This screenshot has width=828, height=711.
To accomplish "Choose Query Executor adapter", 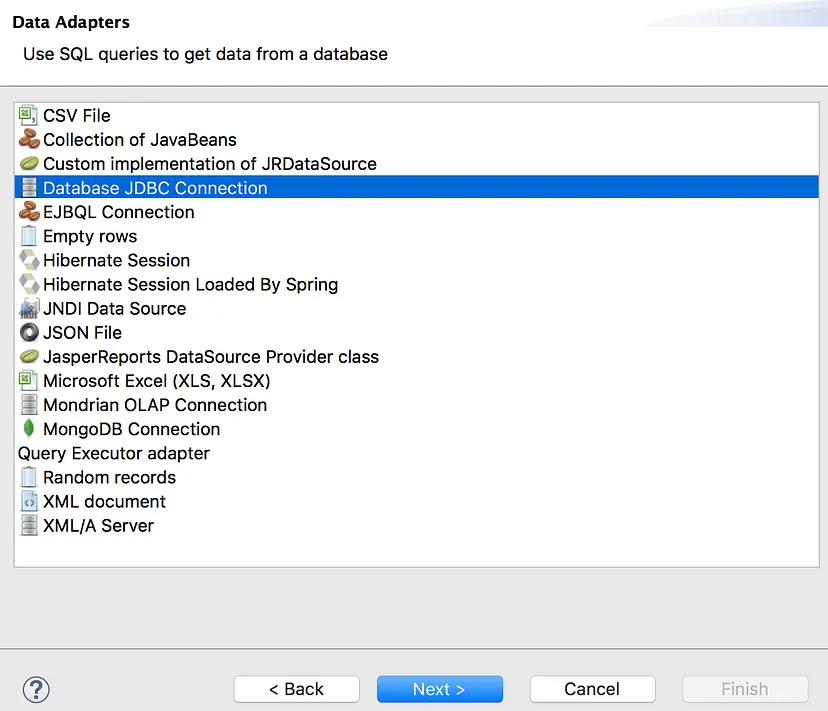I will pos(114,453).
